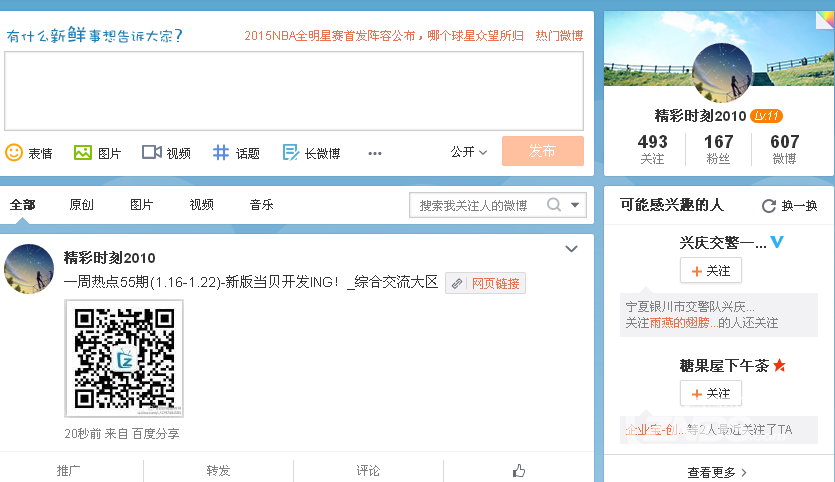
Task: Like the post with thumbs-up icon
Action: [519, 470]
